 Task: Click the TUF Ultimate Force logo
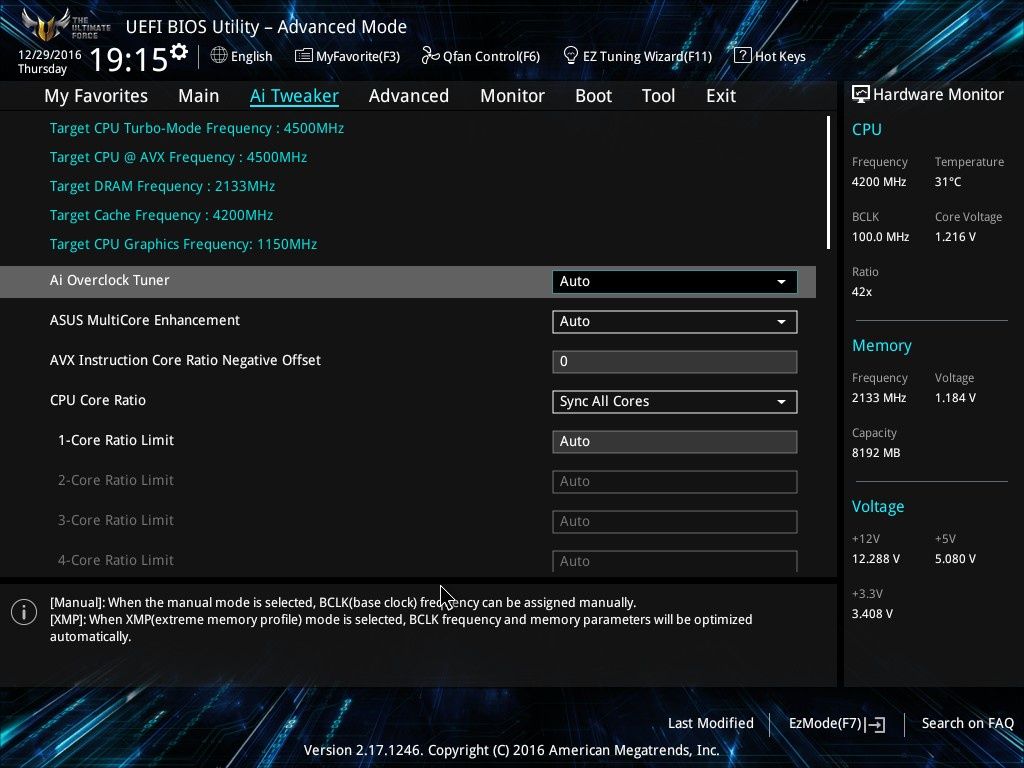click(x=65, y=25)
